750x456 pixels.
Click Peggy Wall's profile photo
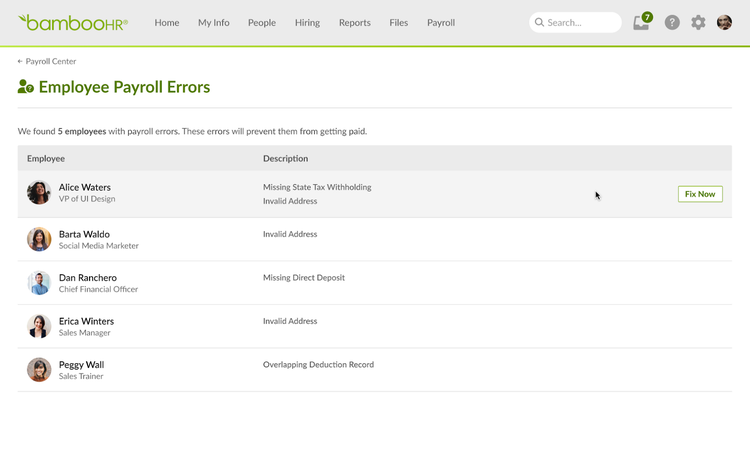pyautogui.click(x=39, y=370)
